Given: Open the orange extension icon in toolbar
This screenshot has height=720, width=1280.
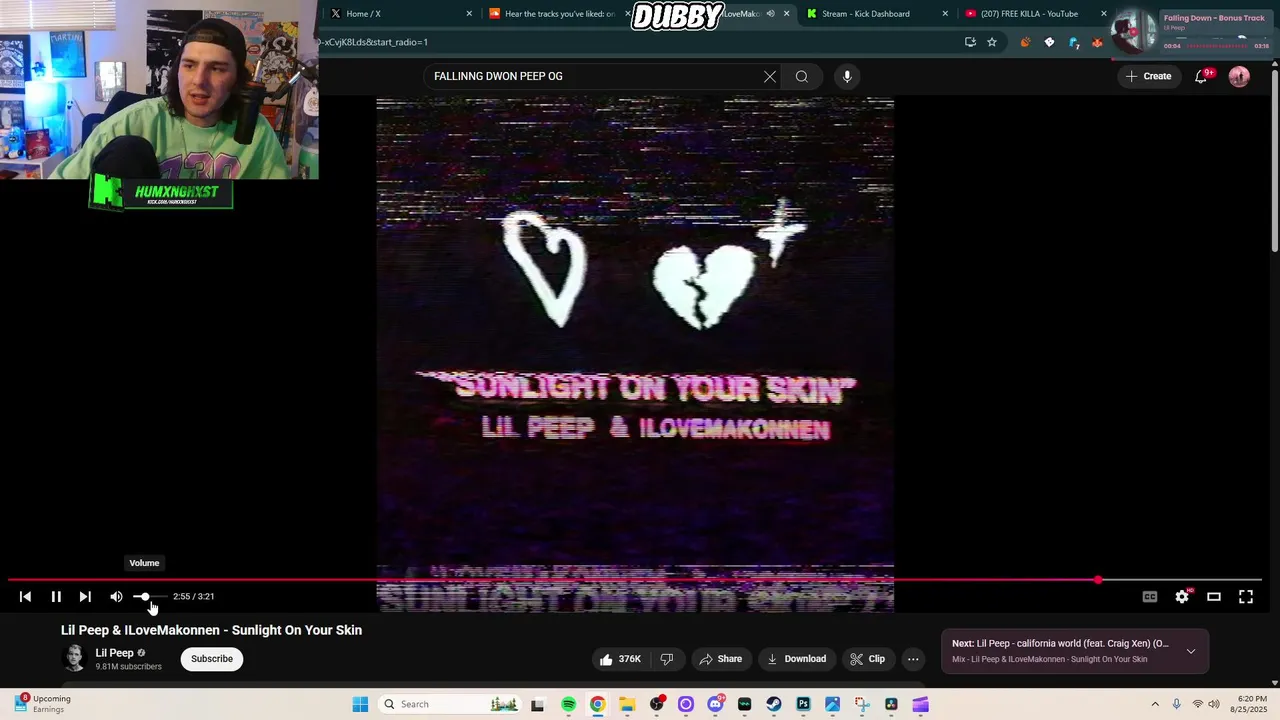Looking at the screenshot, I should coord(1025,42).
